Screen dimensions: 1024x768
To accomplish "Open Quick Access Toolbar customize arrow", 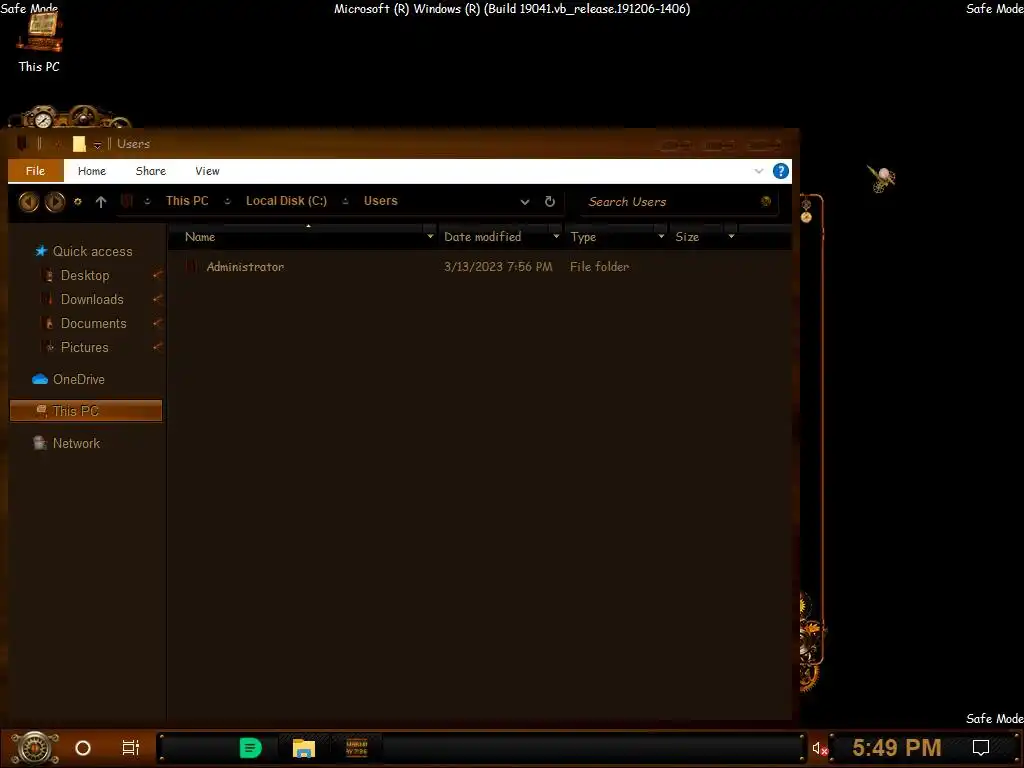I will 97,144.
